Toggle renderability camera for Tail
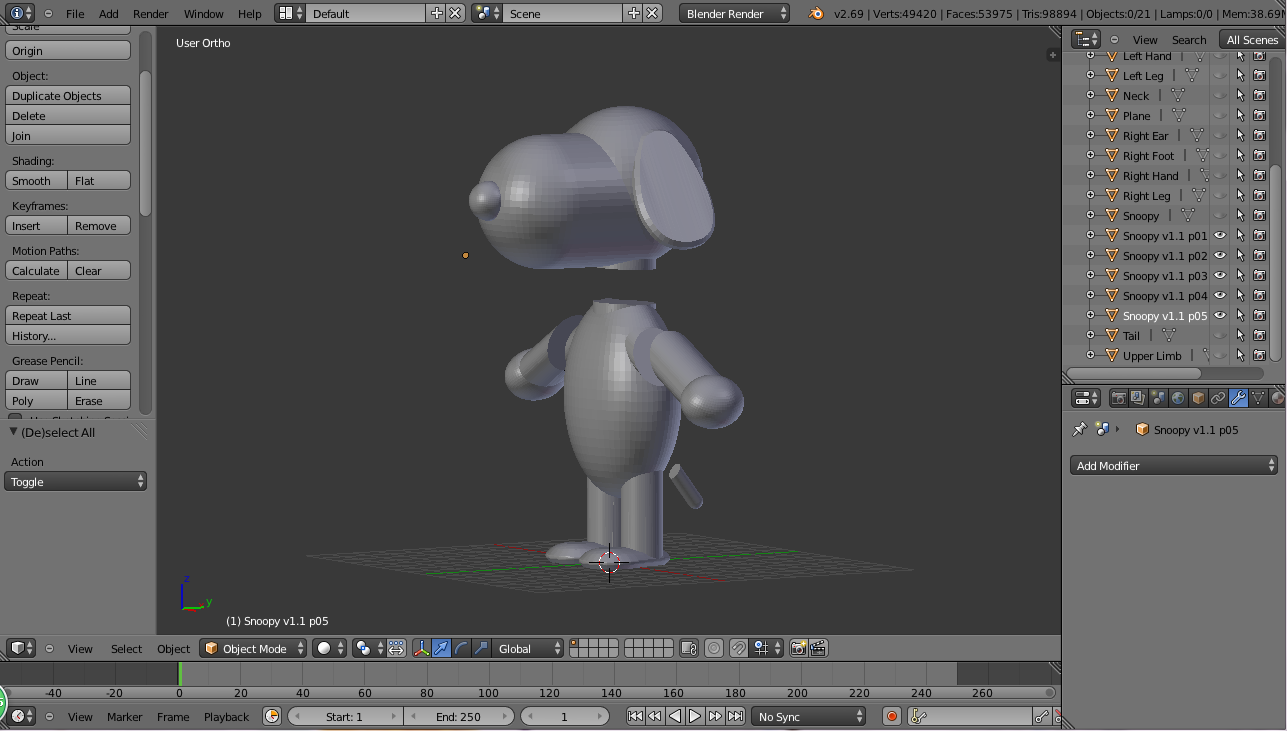Viewport: 1287px width, 731px height. coord(1260,336)
